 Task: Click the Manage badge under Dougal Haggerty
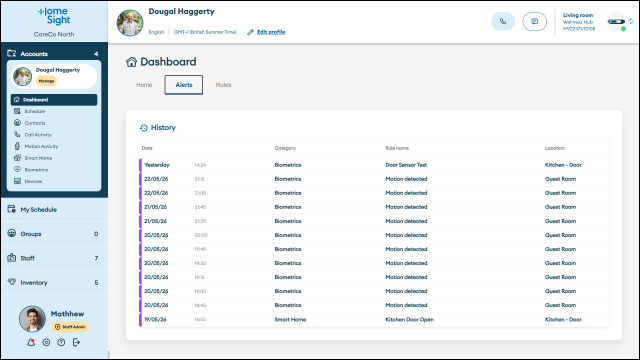[x=47, y=81]
